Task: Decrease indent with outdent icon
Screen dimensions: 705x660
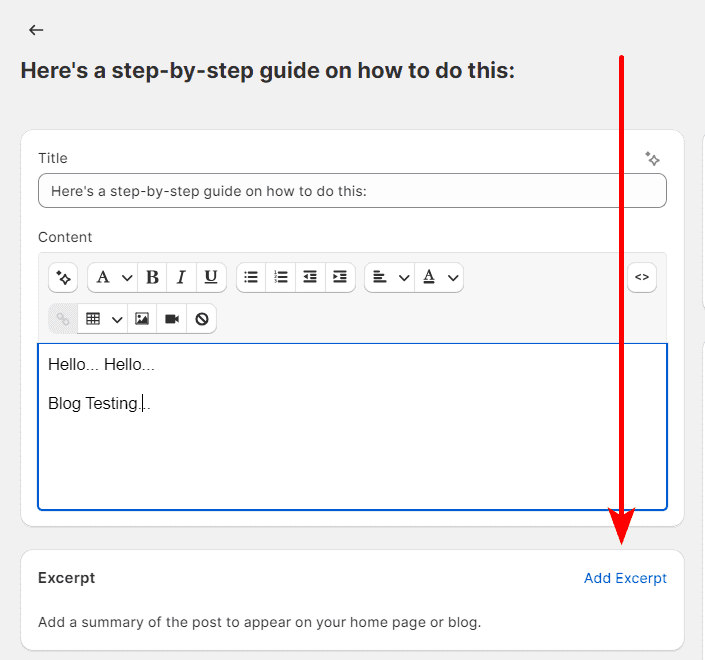Action: 310,278
